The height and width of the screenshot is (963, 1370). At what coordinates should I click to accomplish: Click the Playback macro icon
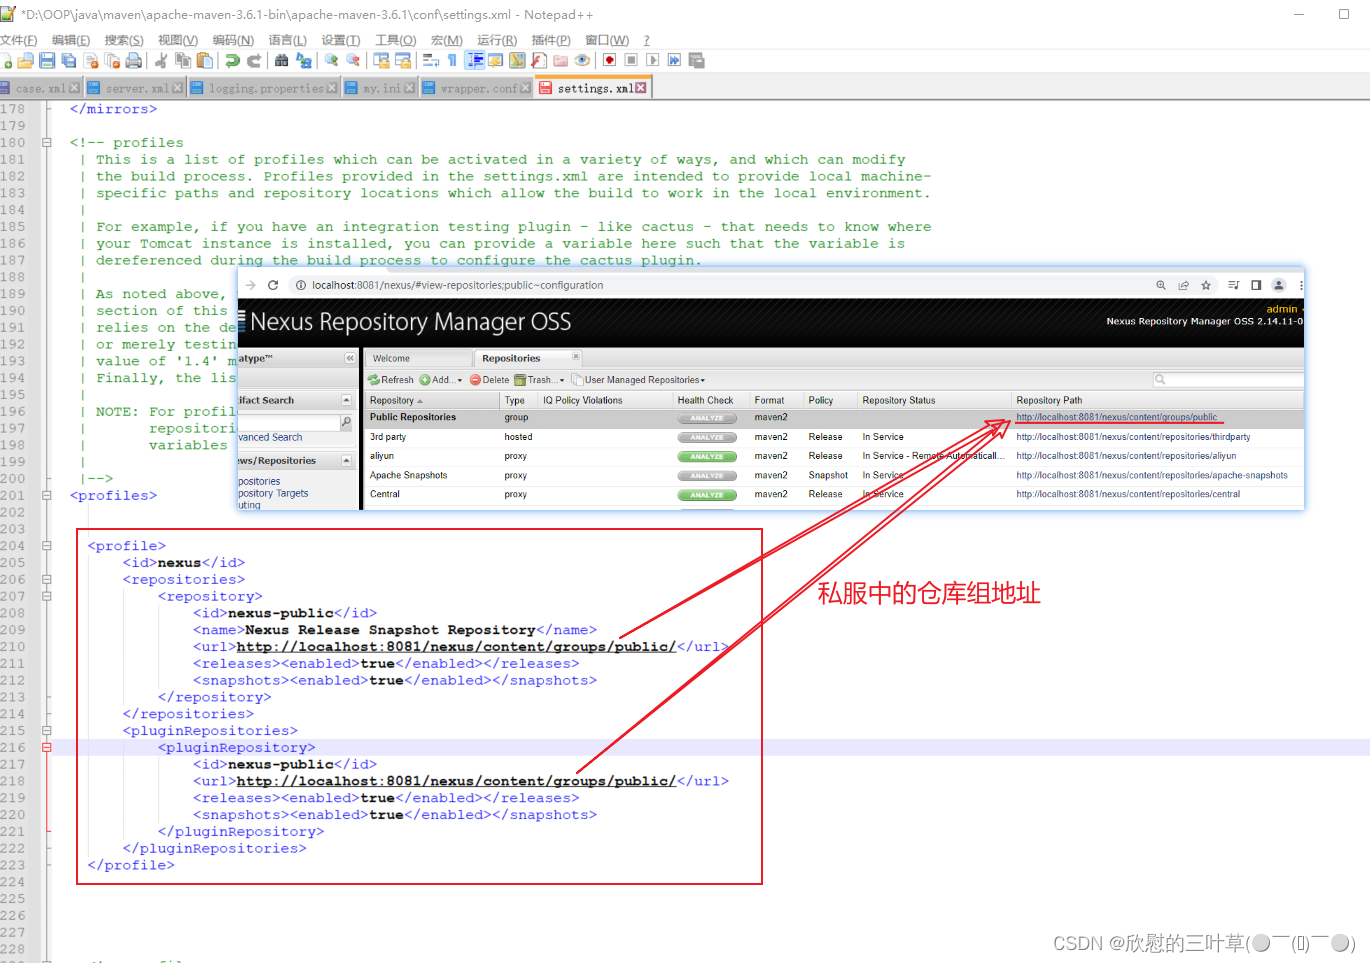[x=652, y=60]
